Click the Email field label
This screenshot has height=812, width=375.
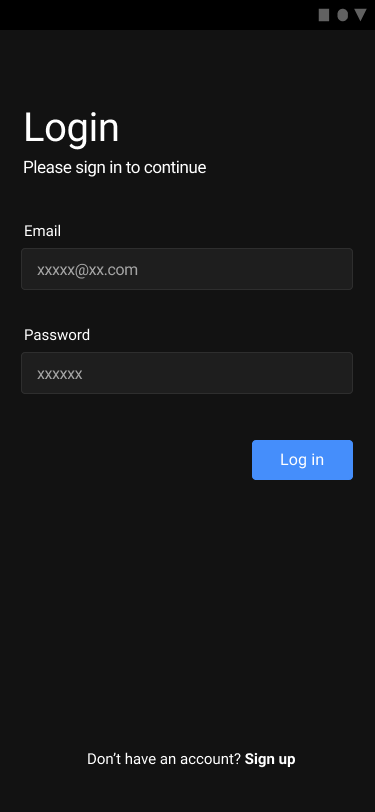click(x=42, y=231)
